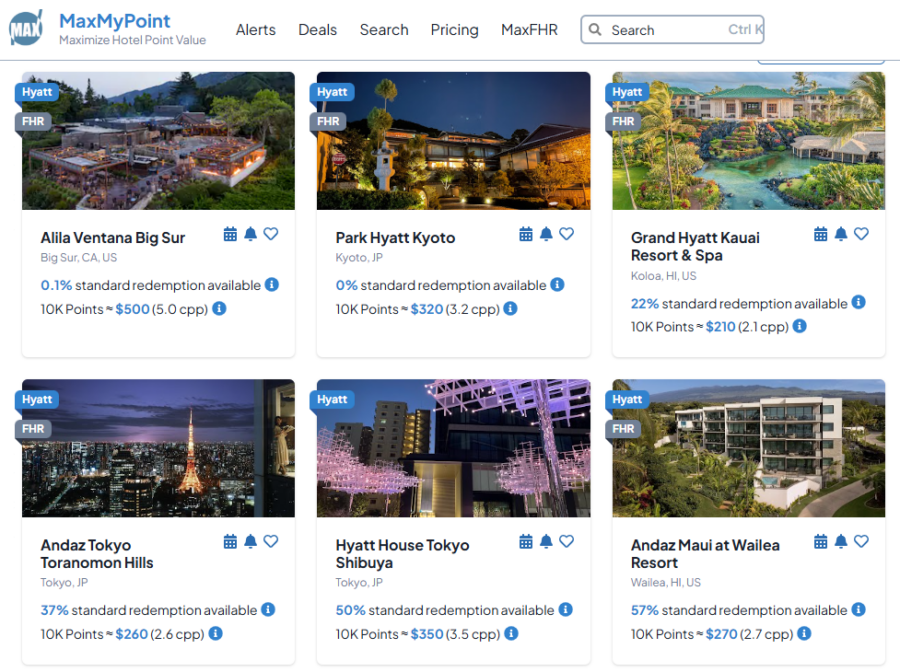Open calendar for Andaz Tokyo Toranomon Hills
The height and width of the screenshot is (672, 900).
pyautogui.click(x=230, y=542)
